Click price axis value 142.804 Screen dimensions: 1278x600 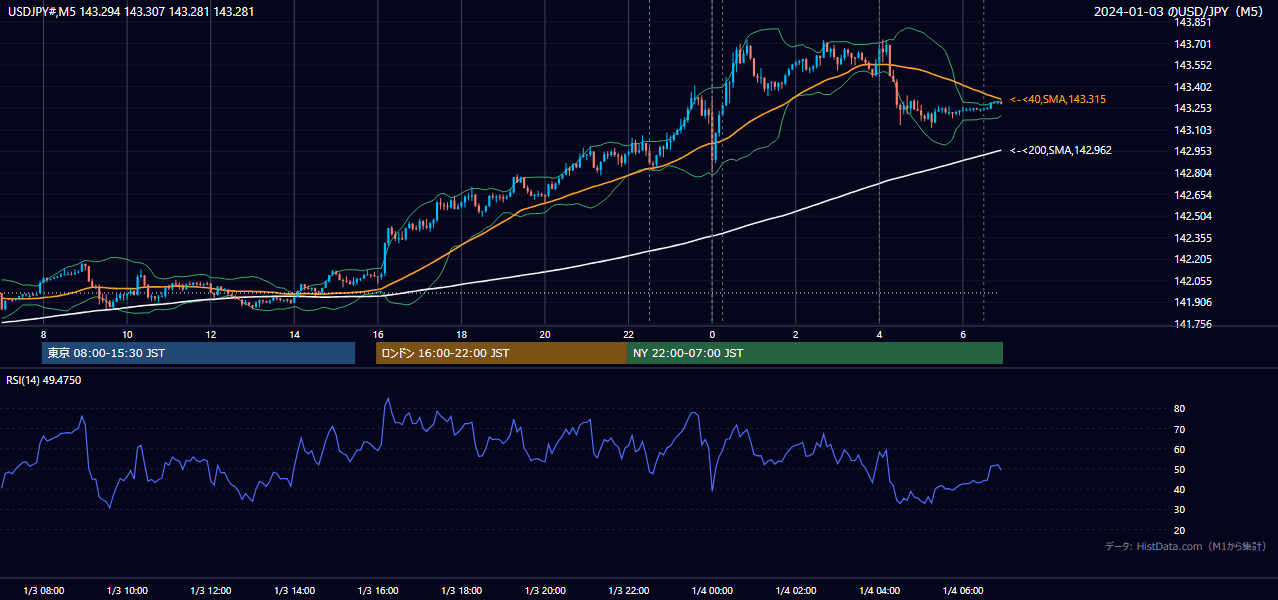[x=1193, y=173]
